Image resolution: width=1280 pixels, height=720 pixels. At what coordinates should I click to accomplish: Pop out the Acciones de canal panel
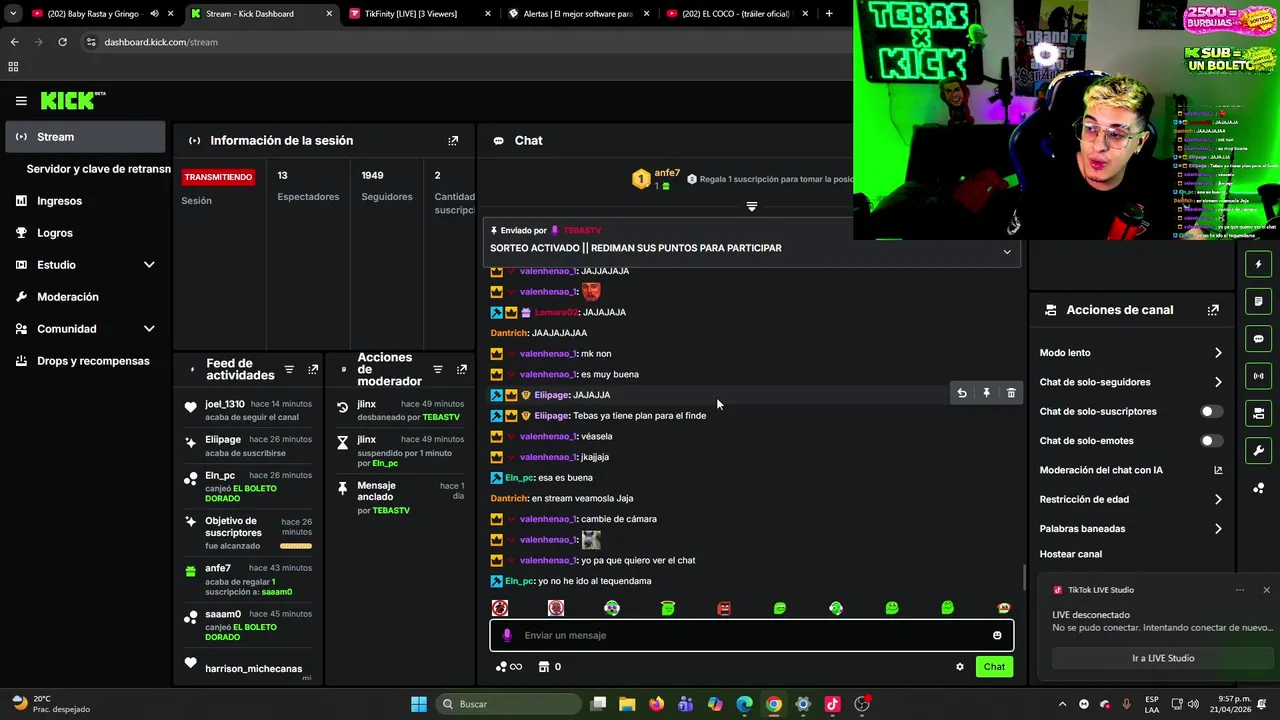pyautogui.click(x=1213, y=310)
